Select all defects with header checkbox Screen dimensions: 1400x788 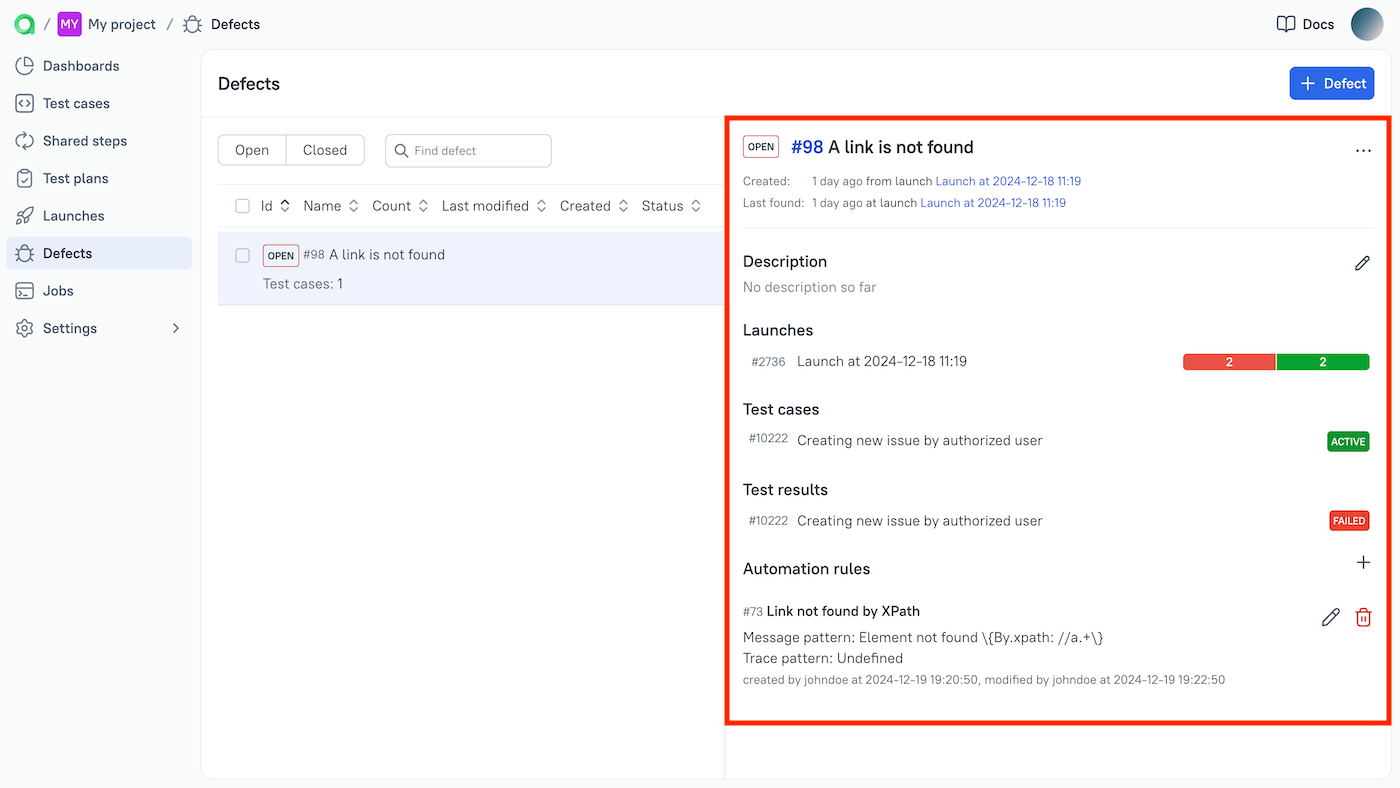pyautogui.click(x=242, y=206)
